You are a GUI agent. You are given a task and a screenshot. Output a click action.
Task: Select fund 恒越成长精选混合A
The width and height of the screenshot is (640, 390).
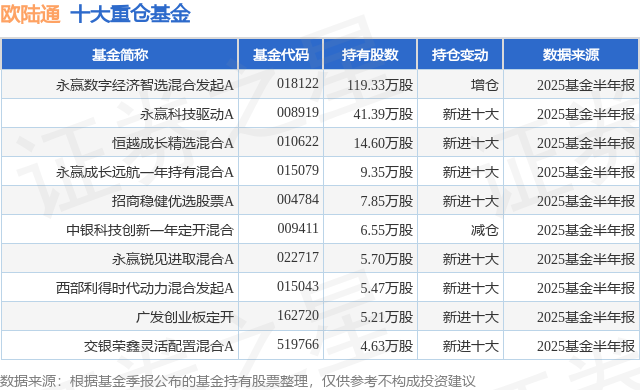(x=173, y=143)
